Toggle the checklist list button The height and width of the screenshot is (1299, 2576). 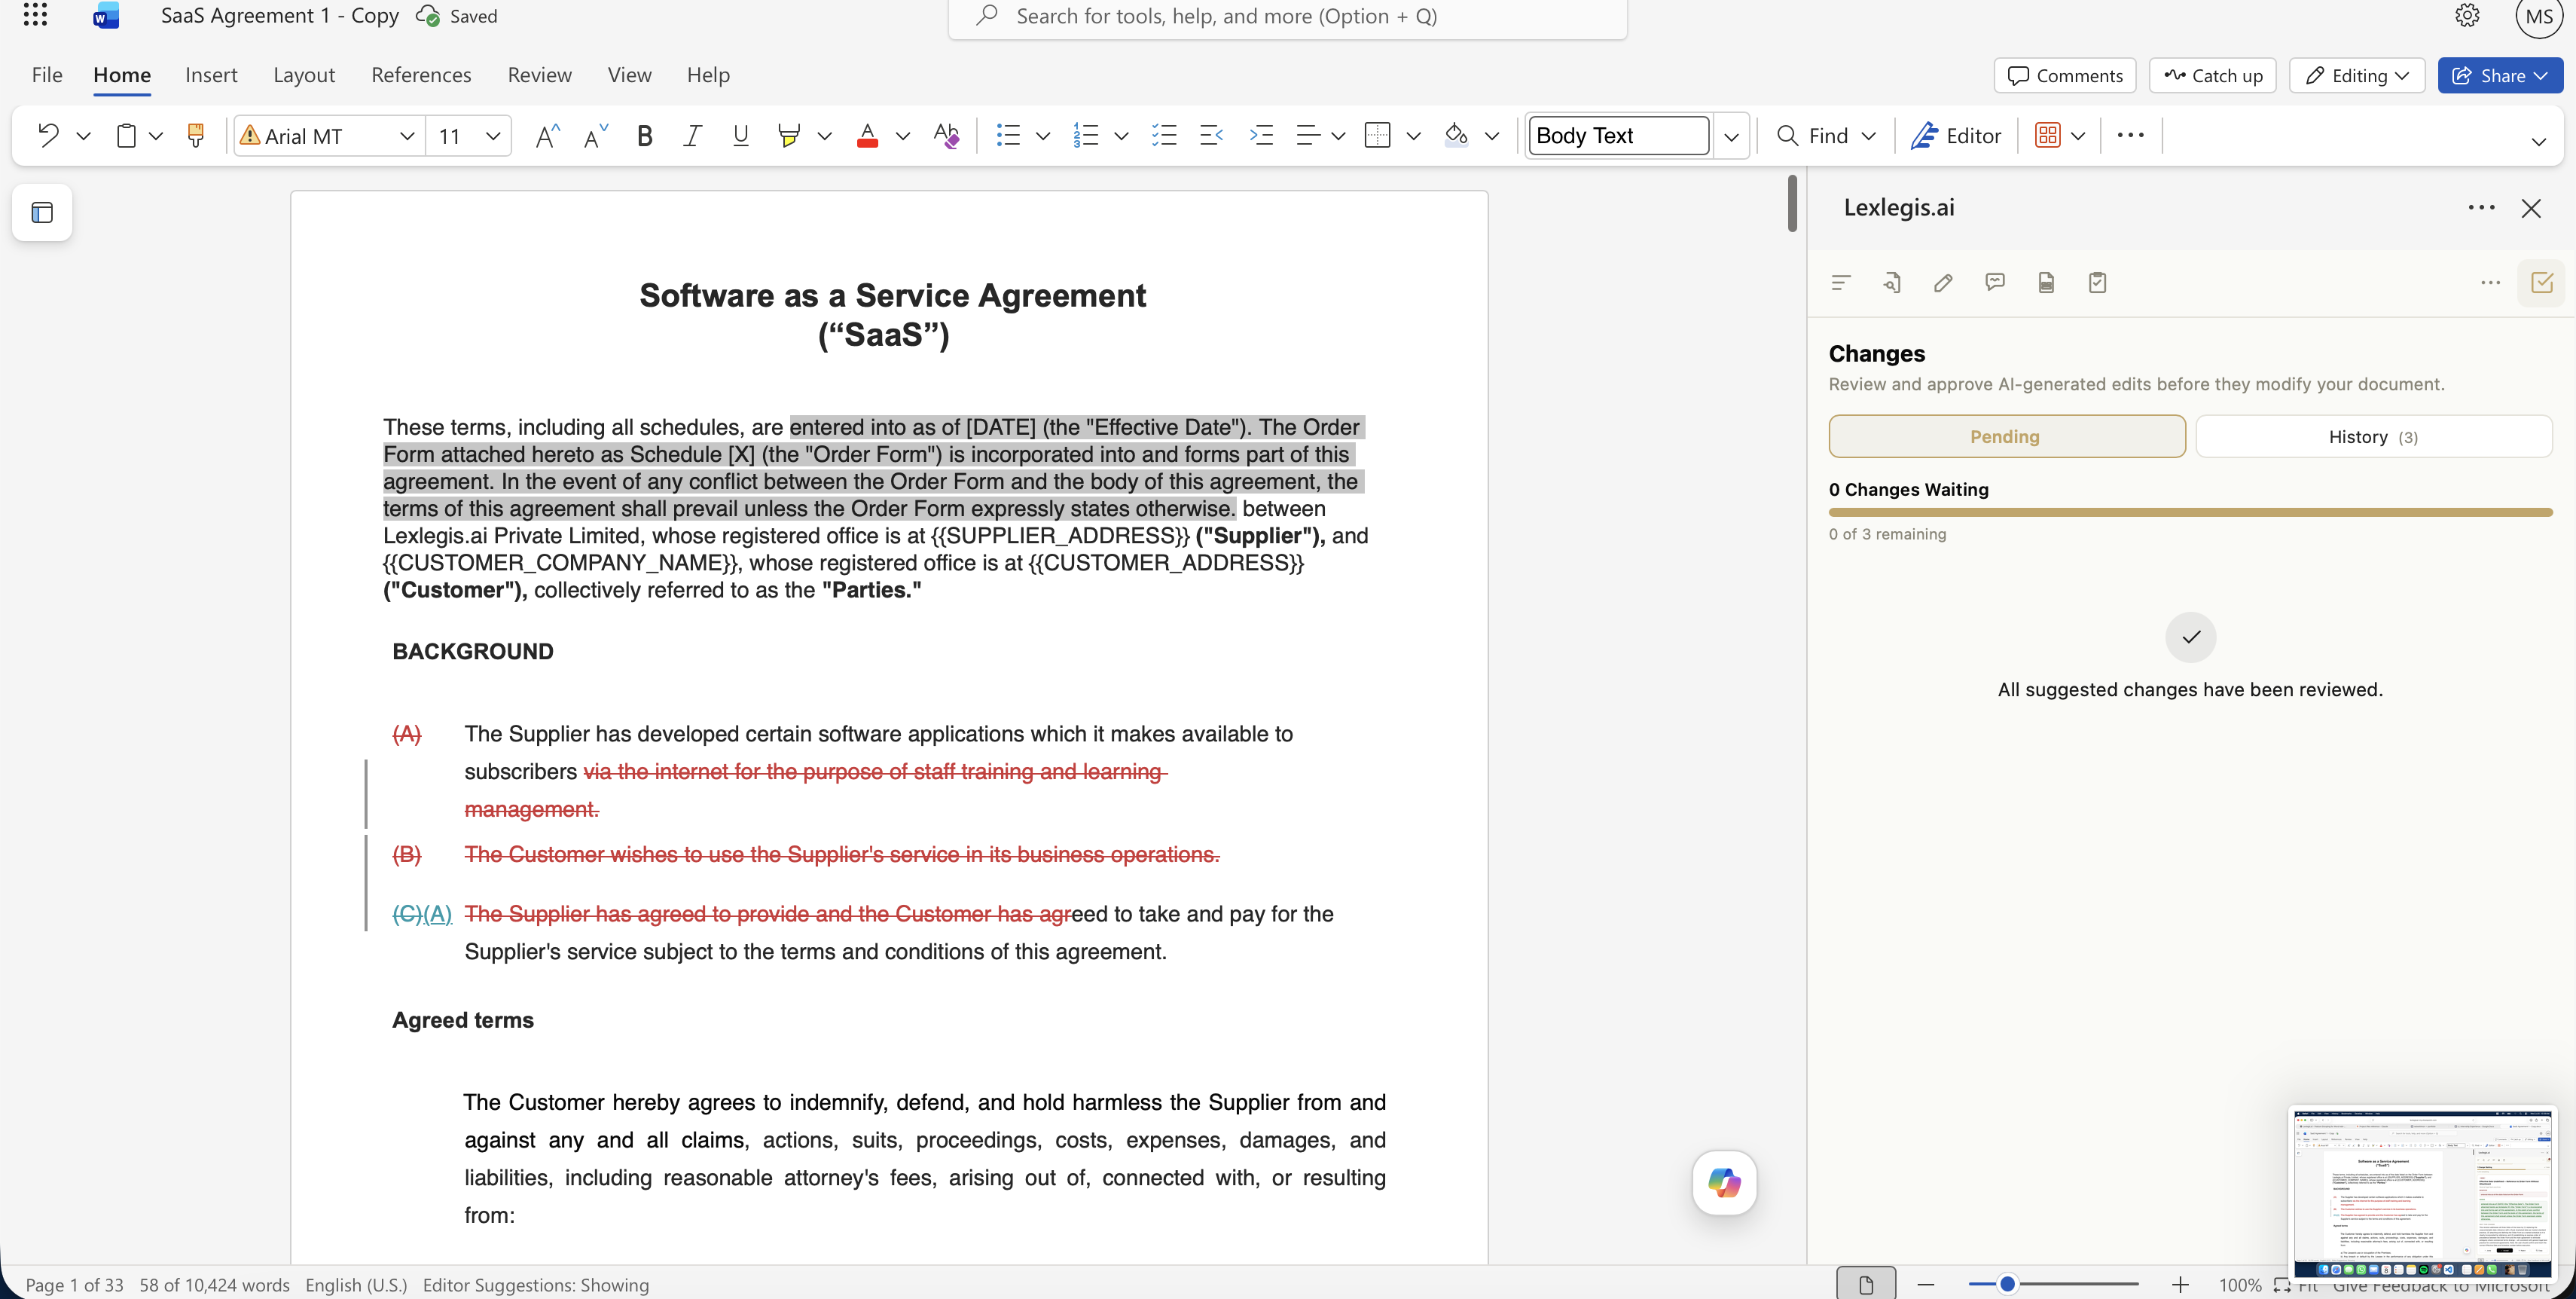click(1163, 135)
